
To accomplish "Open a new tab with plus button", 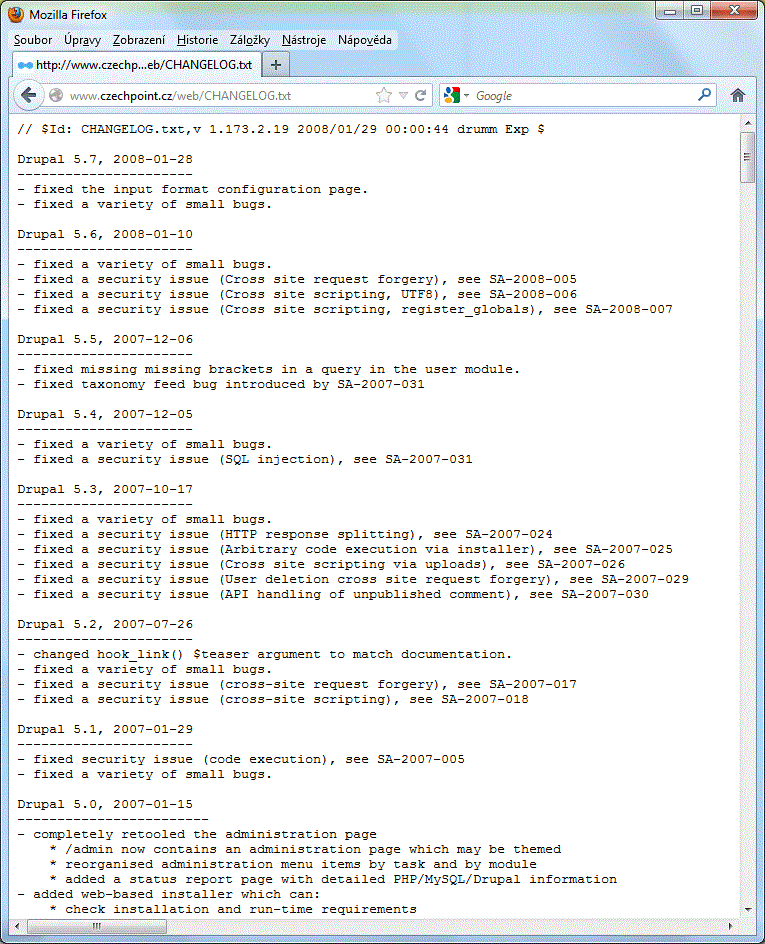I will tap(276, 65).
